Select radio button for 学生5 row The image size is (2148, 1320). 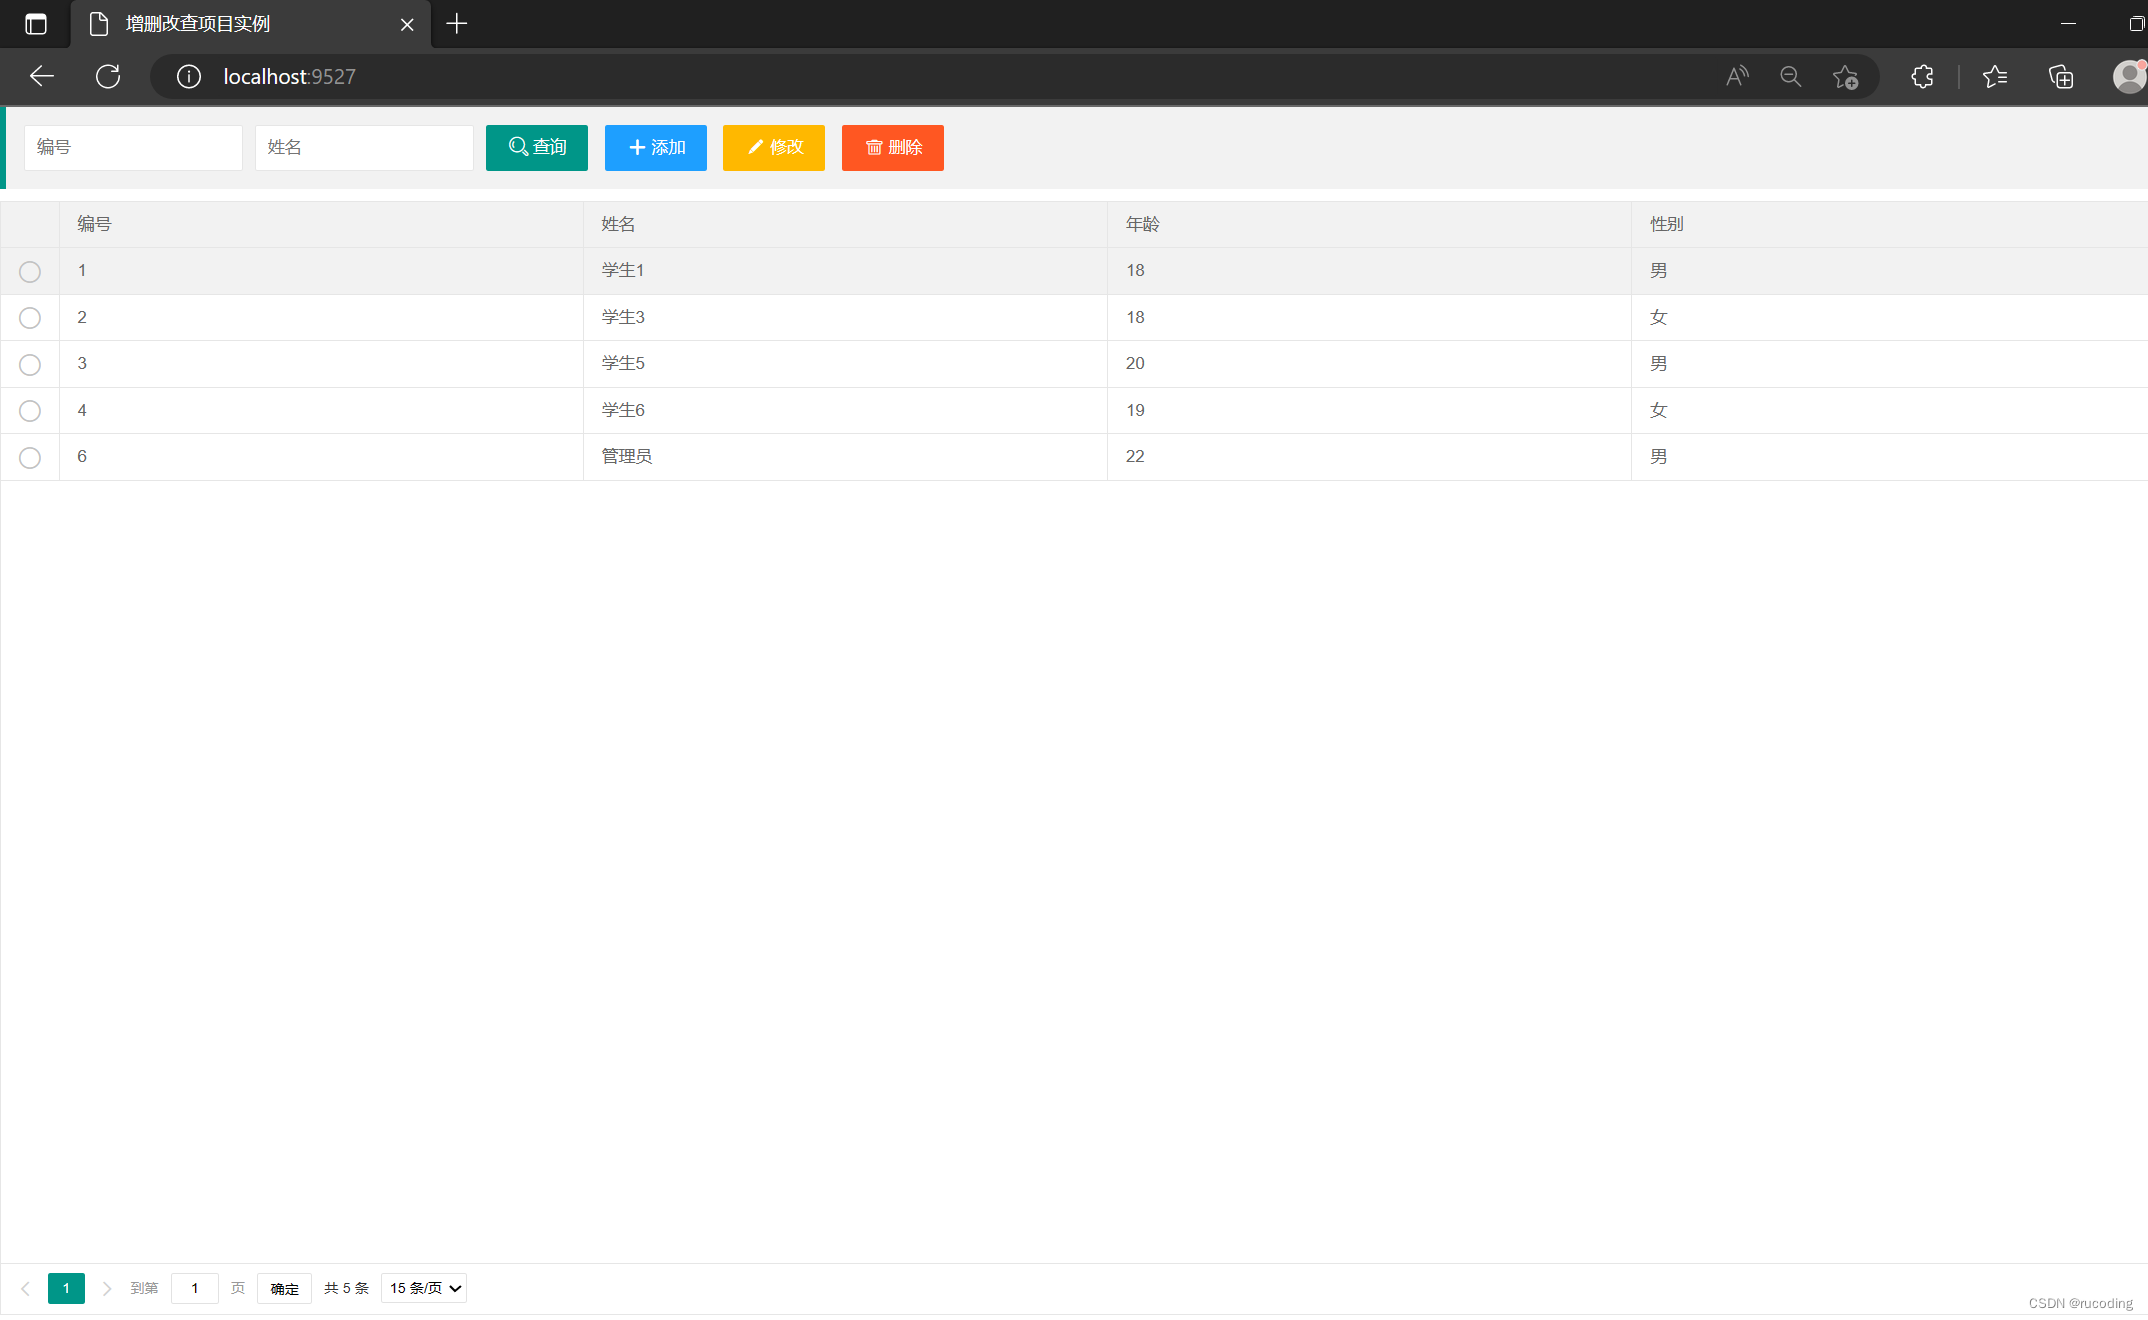pos(30,364)
